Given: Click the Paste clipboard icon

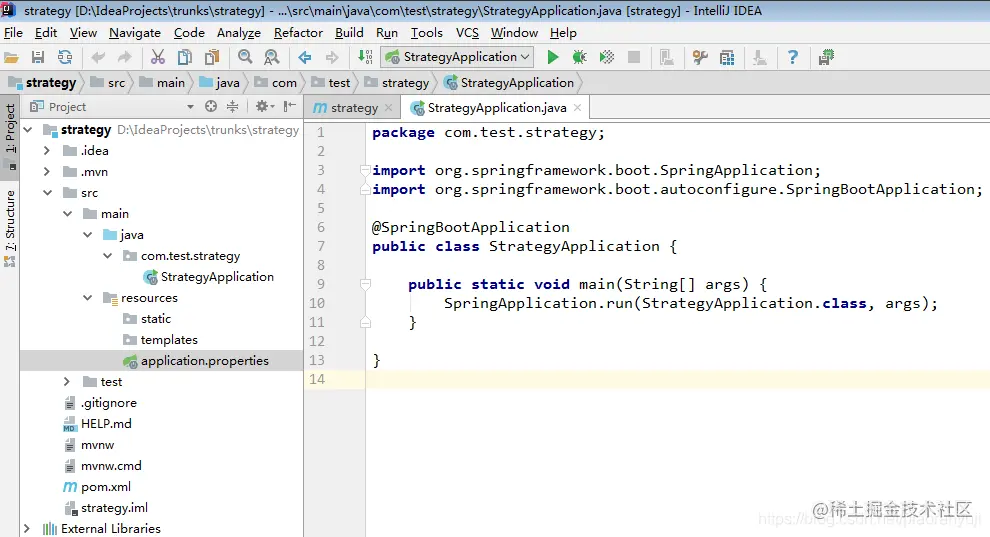Looking at the screenshot, I should pos(212,57).
